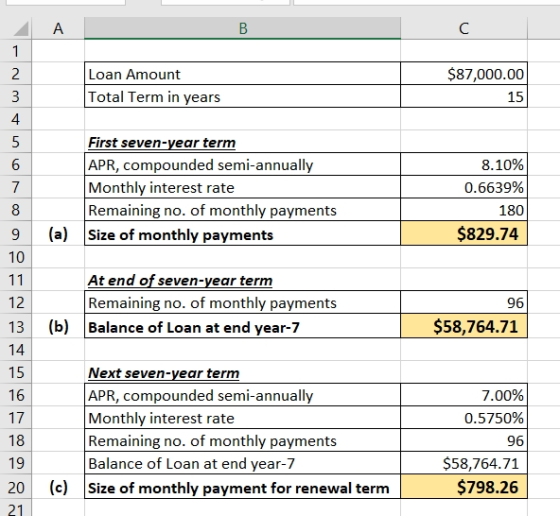The height and width of the screenshot is (516, 560).
Task: Click the Total Term value 15 cell
Action: 464,96
